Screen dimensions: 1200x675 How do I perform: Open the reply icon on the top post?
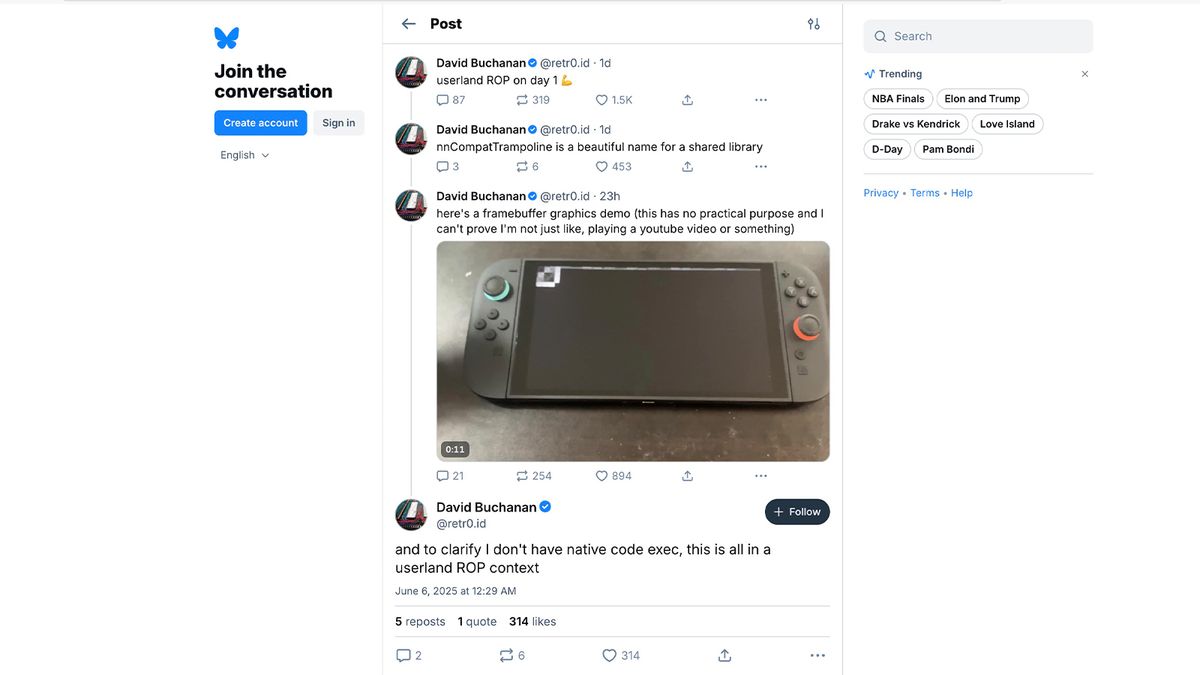(441, 99)
